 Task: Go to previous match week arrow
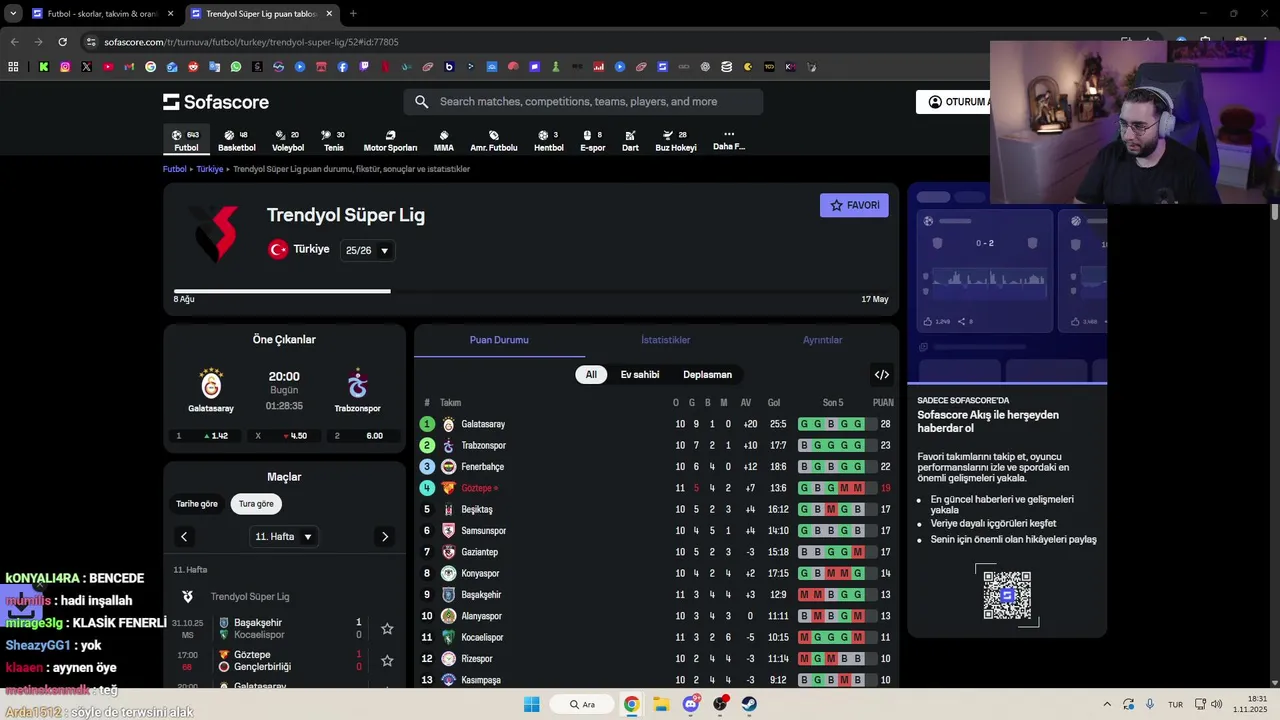(x=184, y=537)
